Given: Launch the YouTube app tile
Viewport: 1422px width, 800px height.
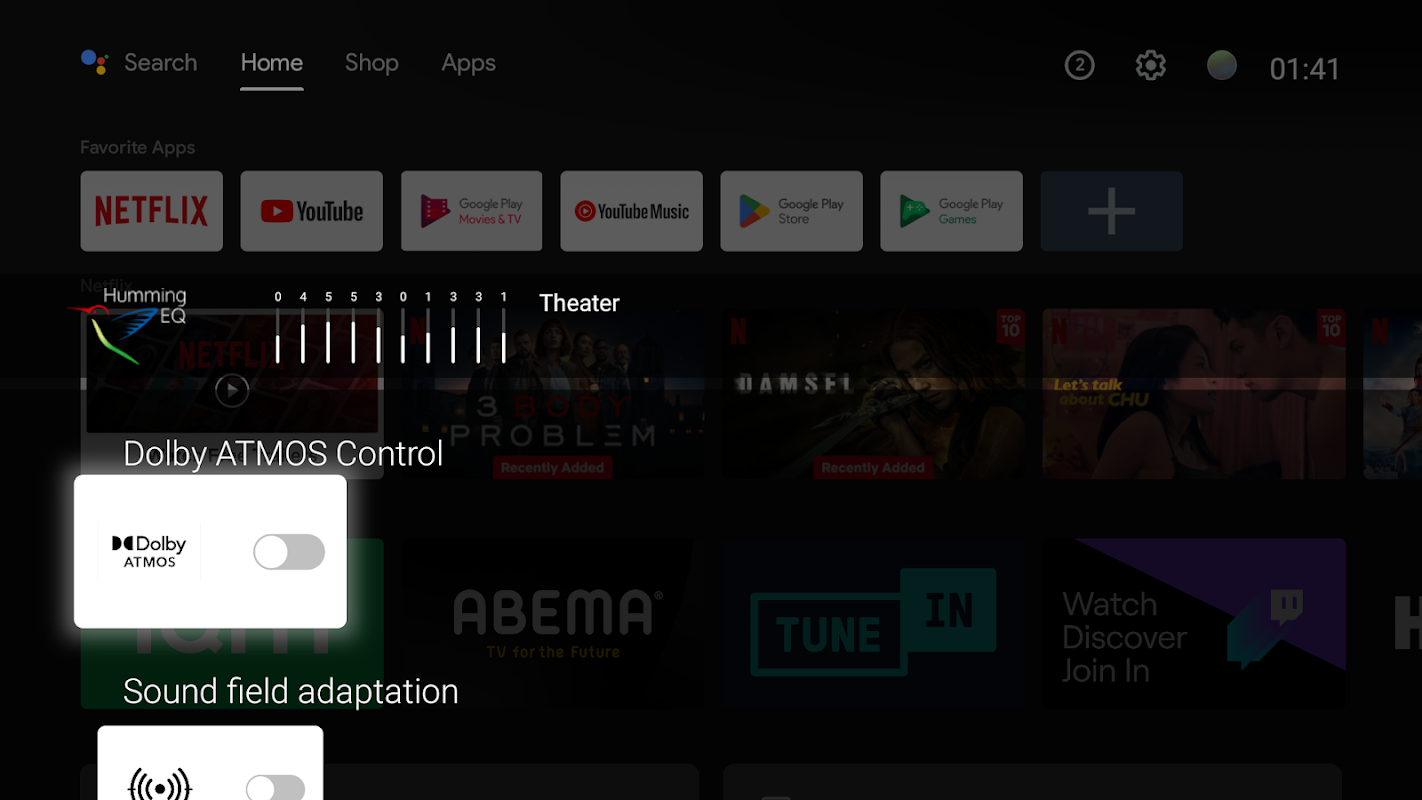Looking at the screenshot, I should [312, 211].
